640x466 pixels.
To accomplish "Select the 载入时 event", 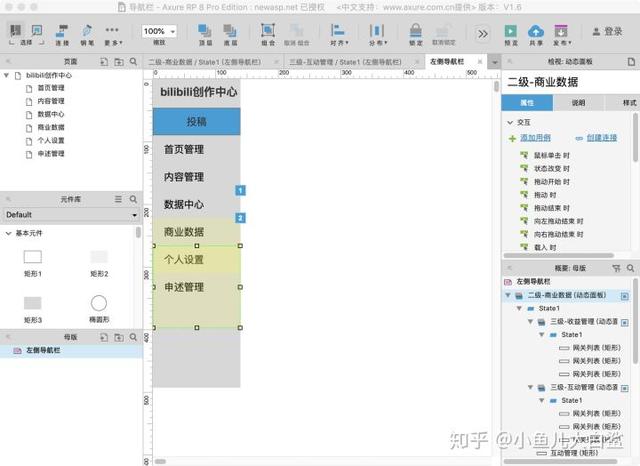I will (545, 247).
